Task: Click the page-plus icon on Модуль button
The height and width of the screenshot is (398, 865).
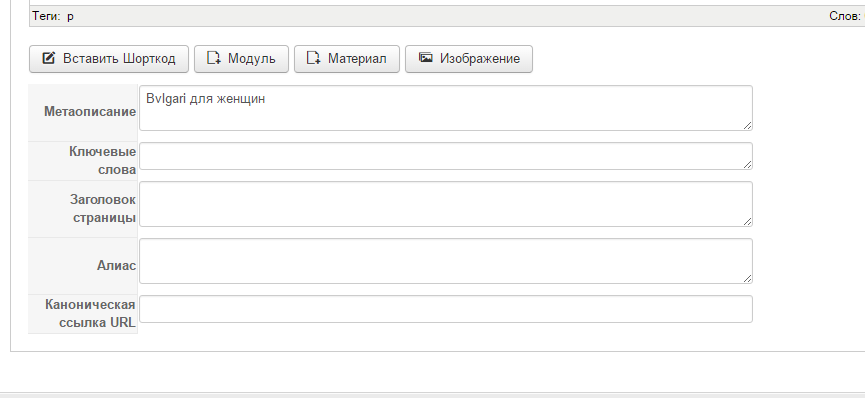Action: (214, 58)
